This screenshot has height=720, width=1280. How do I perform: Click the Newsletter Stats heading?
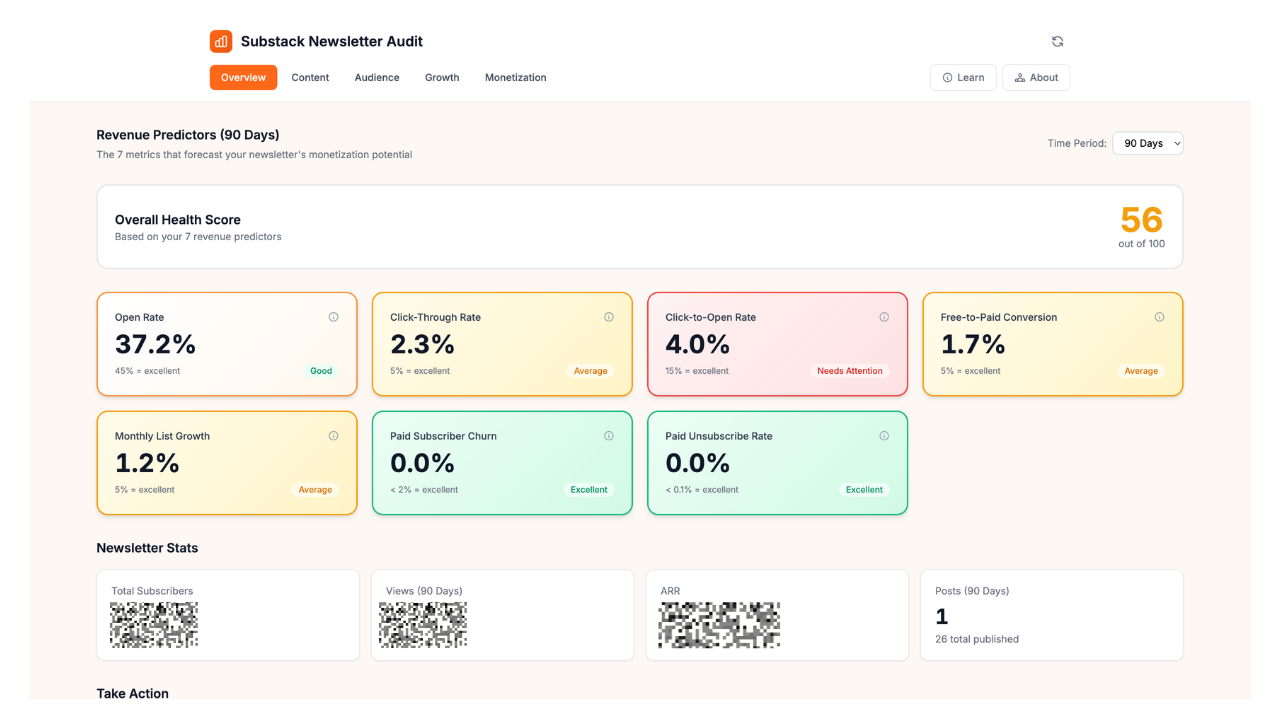click(x=147, y=548)
